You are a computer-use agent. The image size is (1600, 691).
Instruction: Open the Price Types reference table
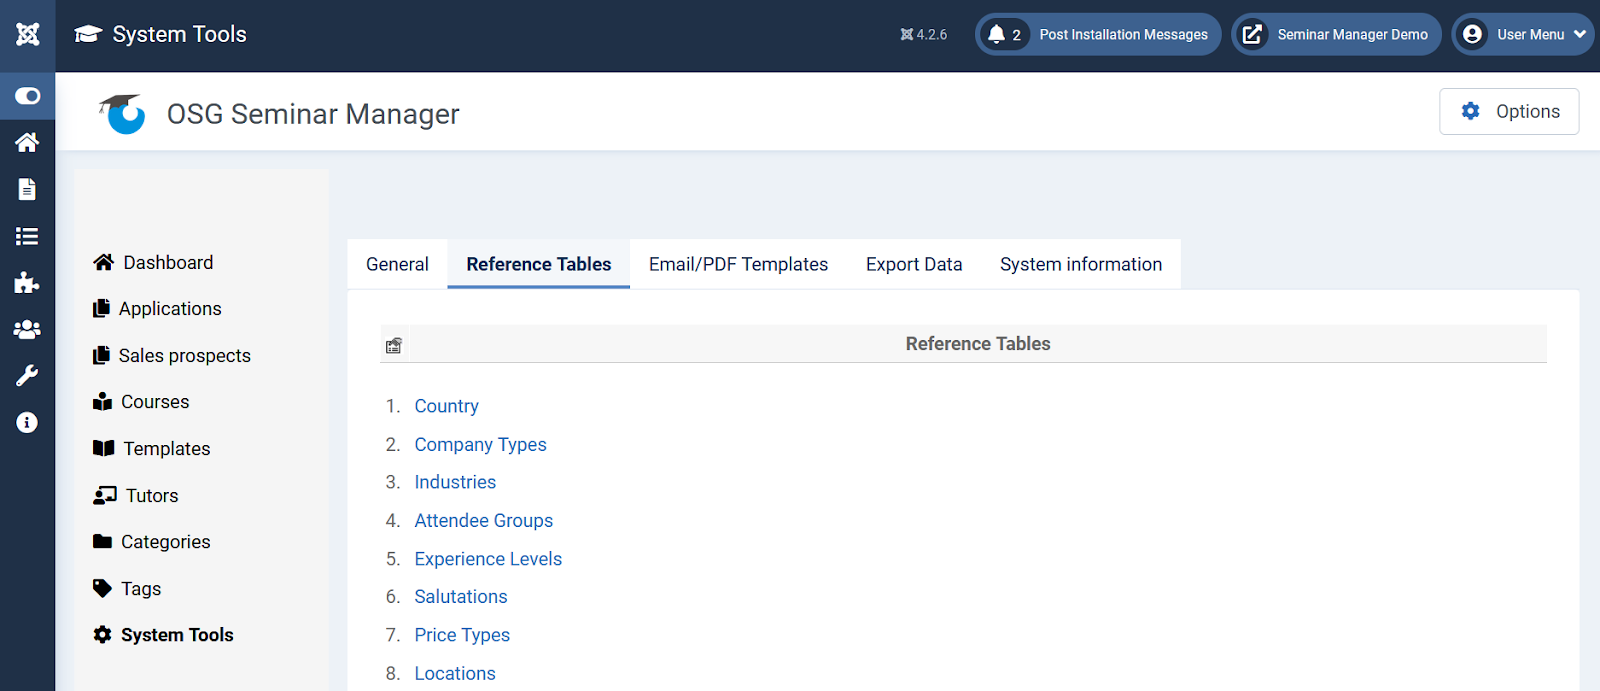pyautogui.click(x=462, y=635)
